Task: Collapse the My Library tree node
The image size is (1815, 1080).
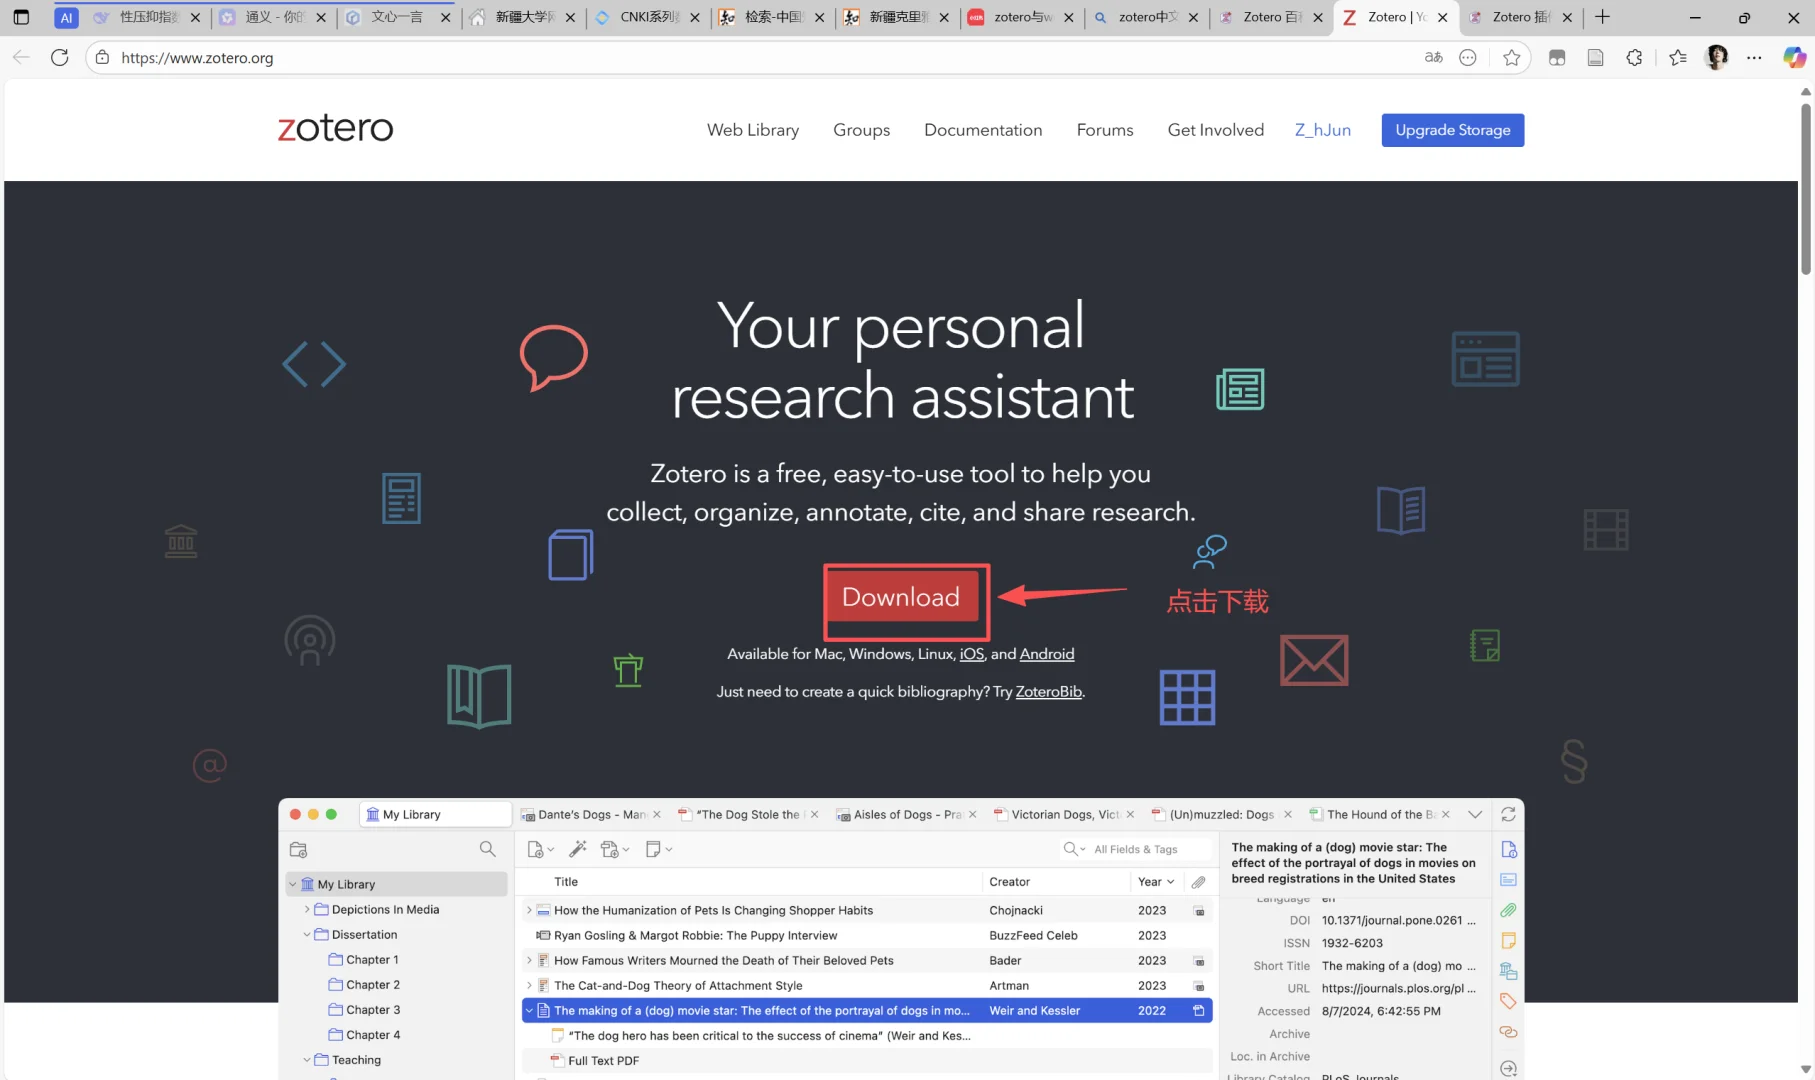Action: click(x=293, y=885)
